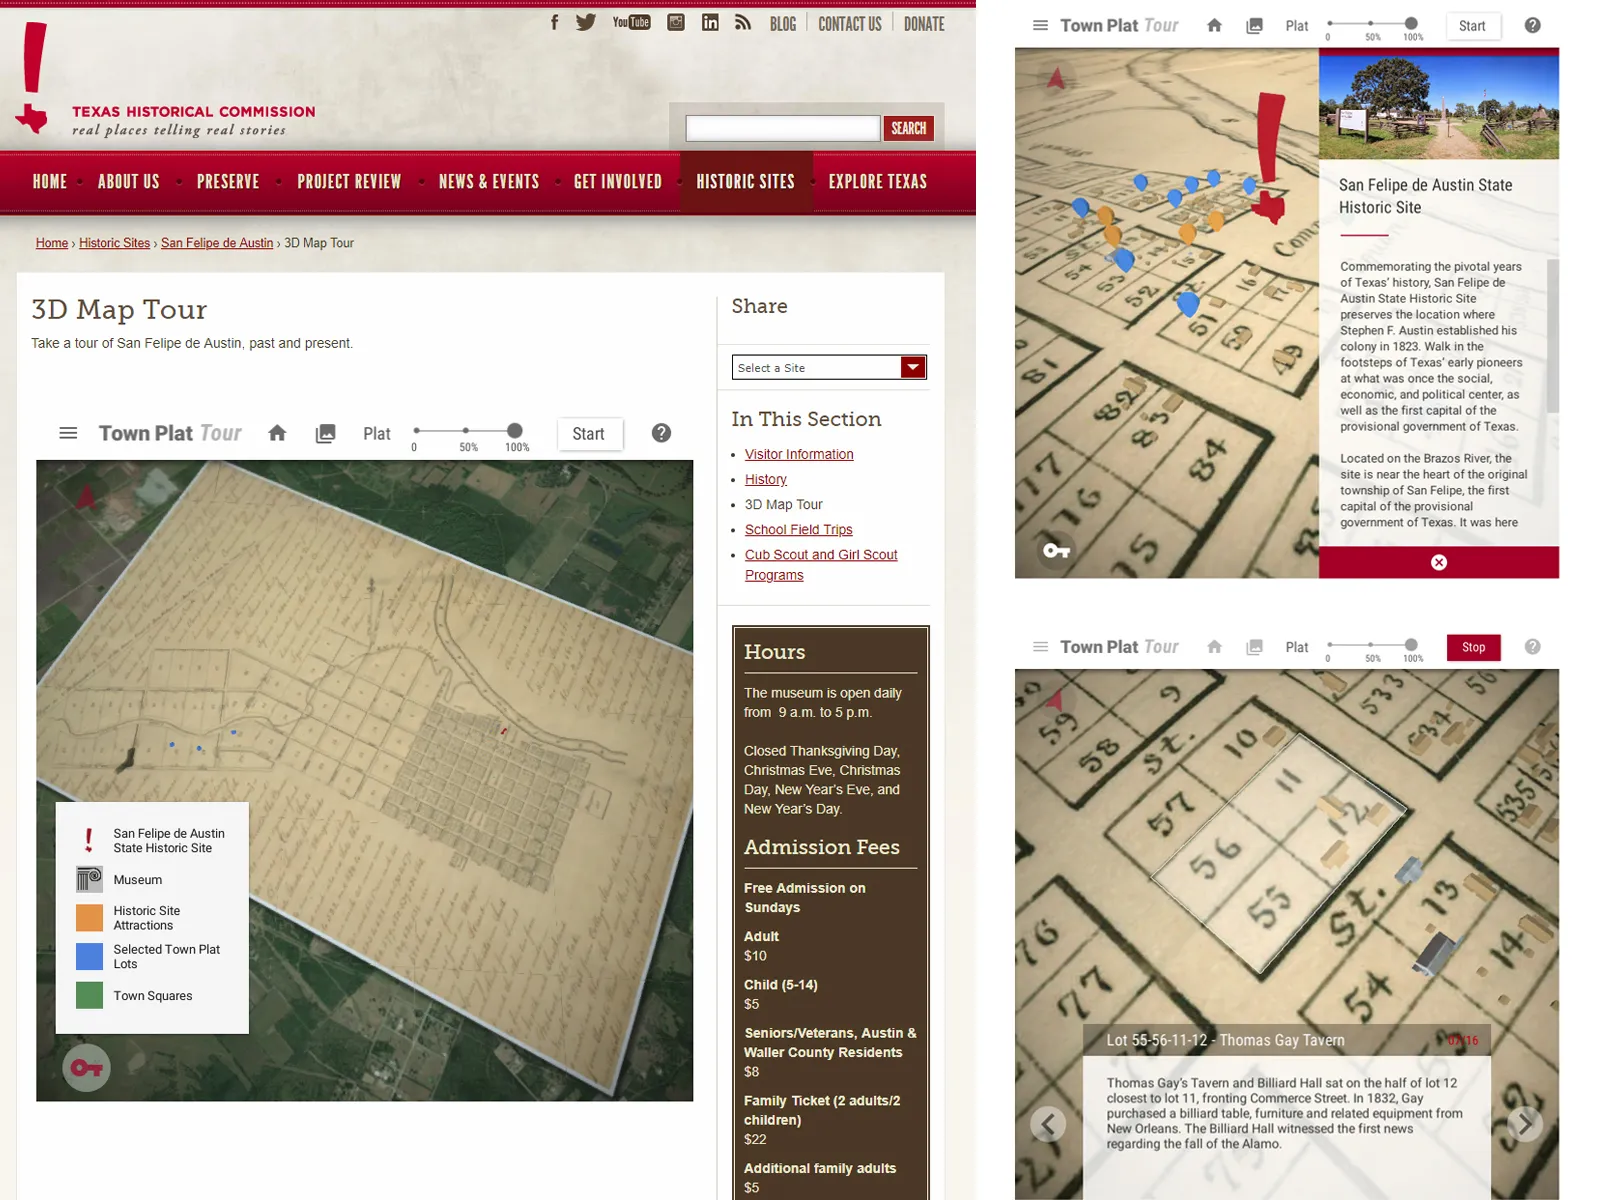Open the LinkedIn icon in the header

710,22
